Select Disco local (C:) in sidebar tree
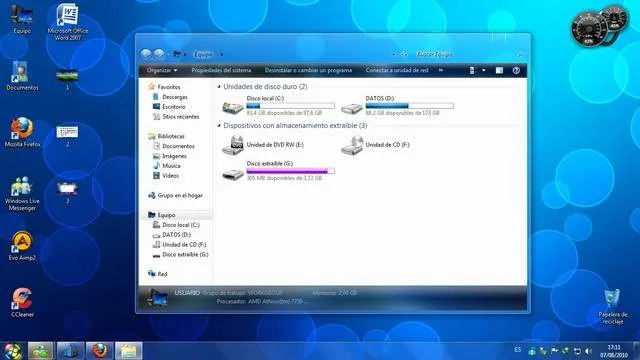Image resolution: width=640 pixels, height=360 pixels. tap(176, 224)
